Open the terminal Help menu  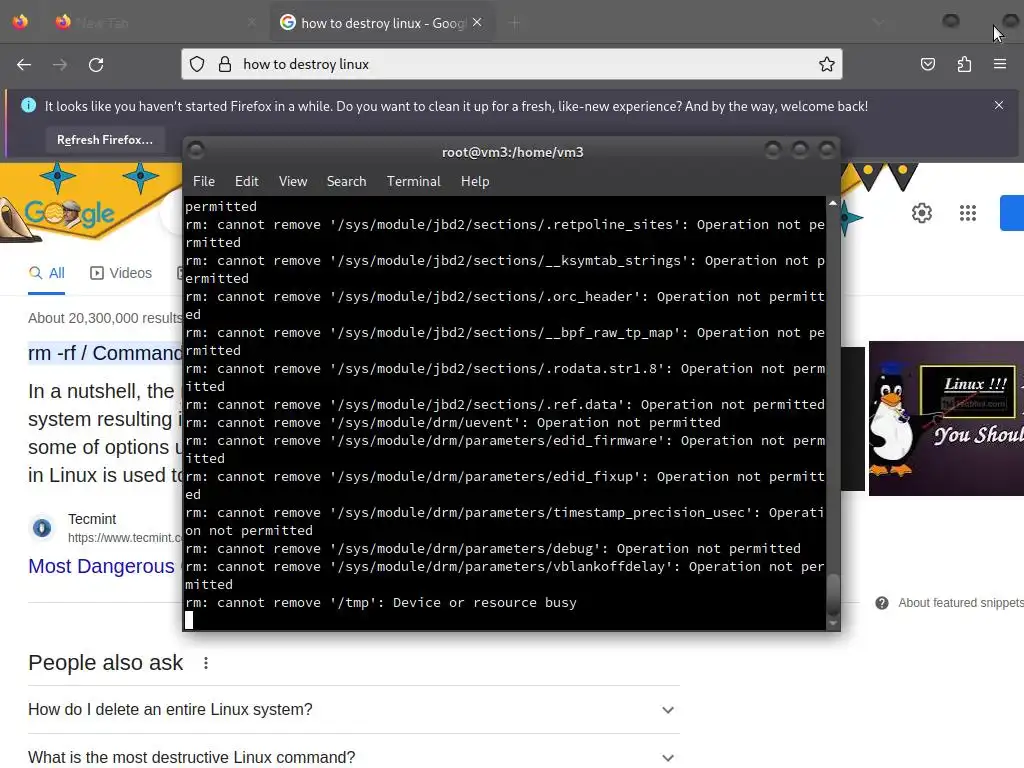click(x=475, y=181)
